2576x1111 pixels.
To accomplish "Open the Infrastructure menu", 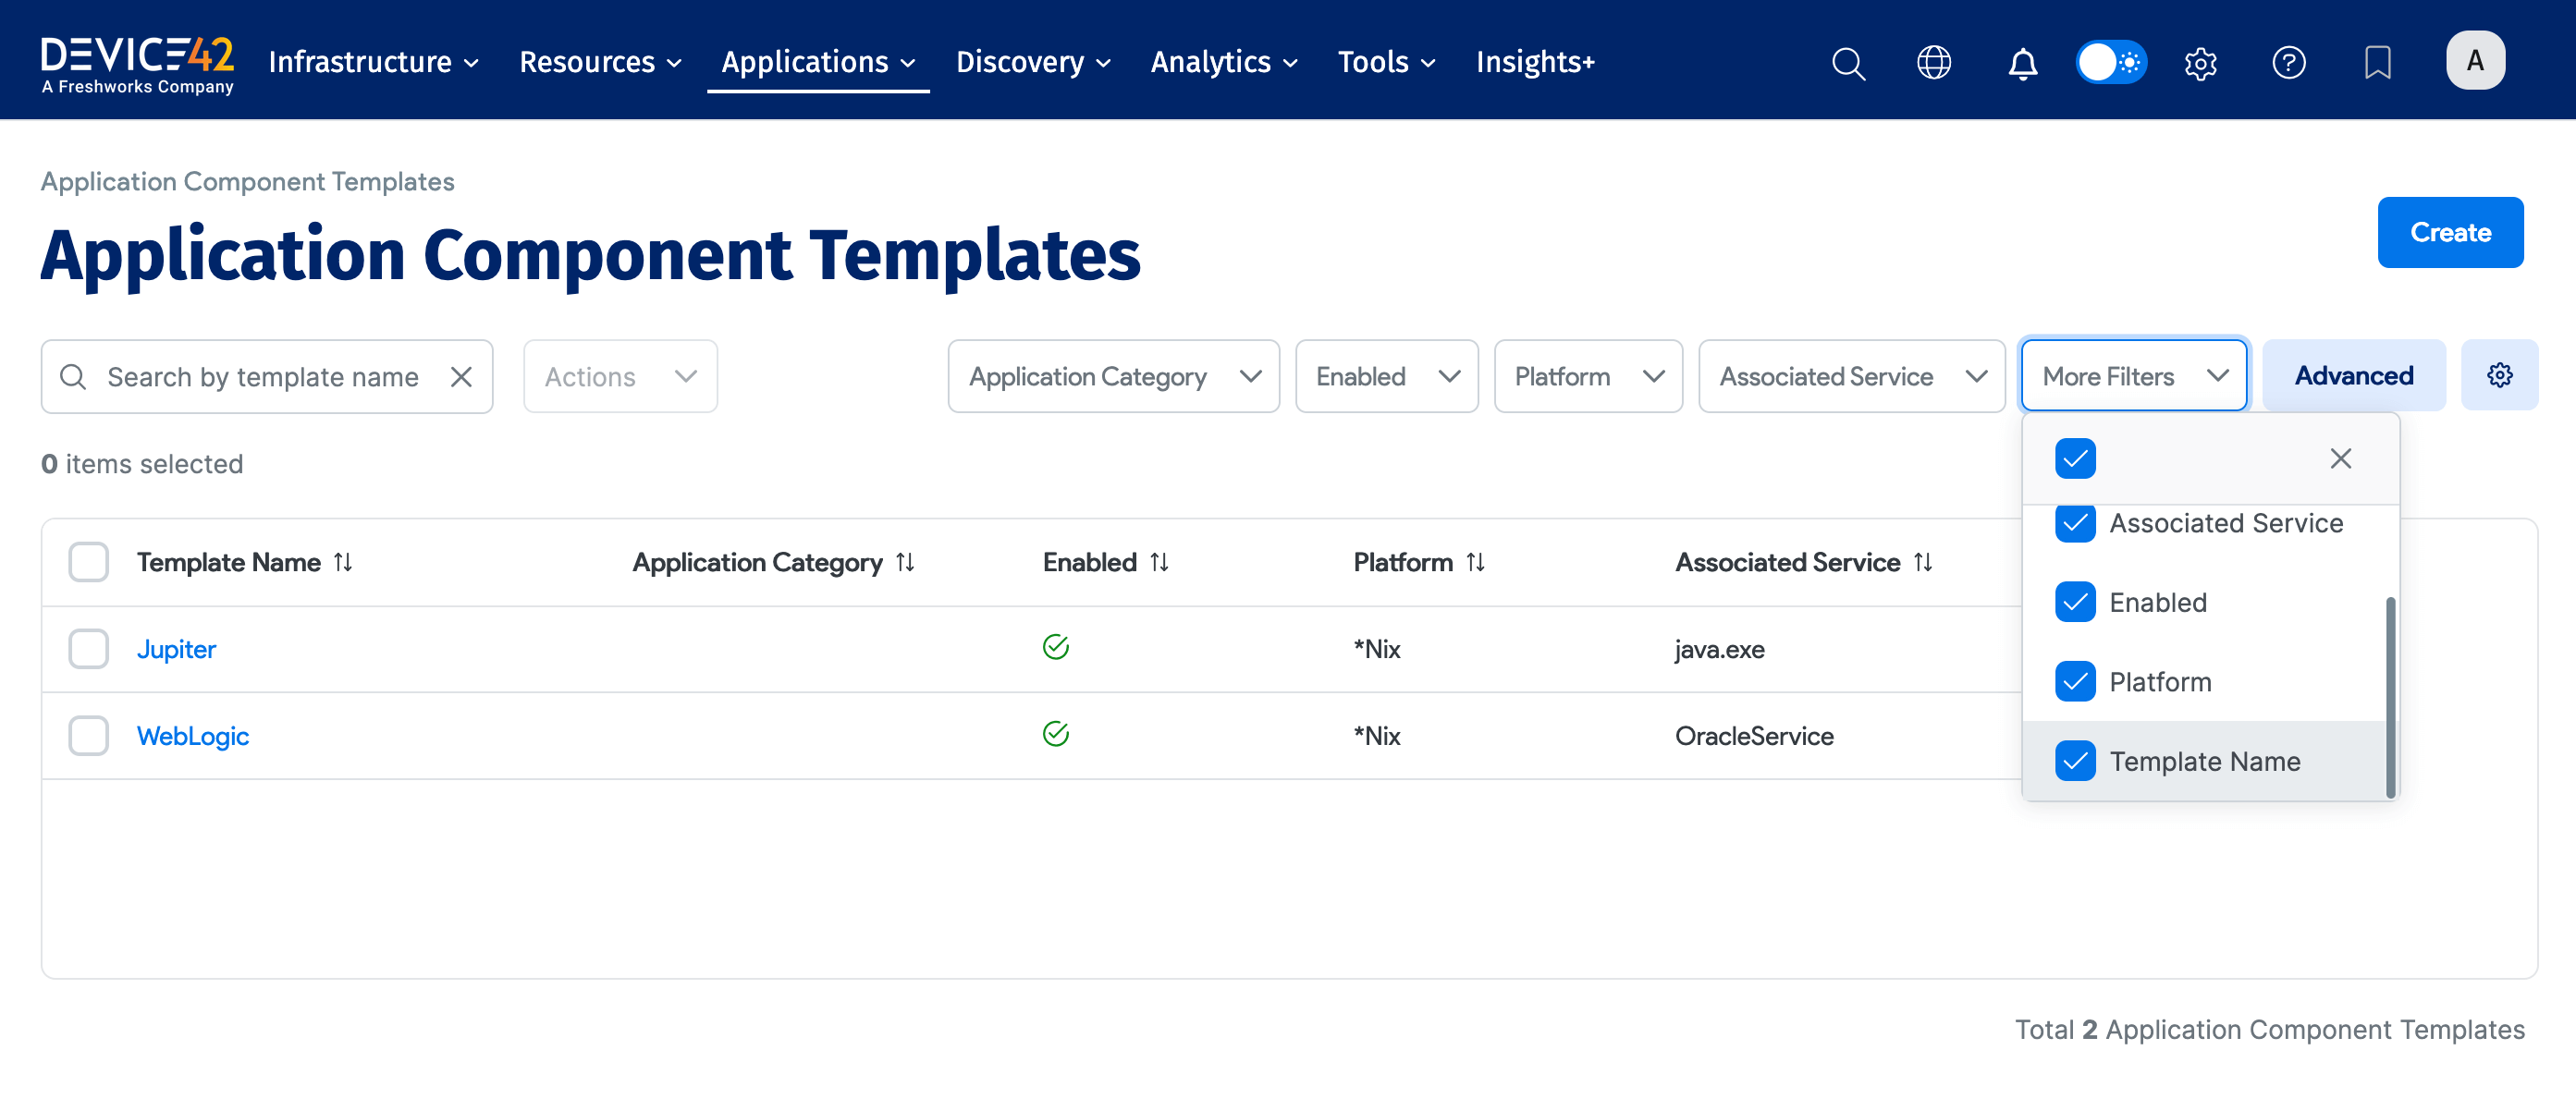I will point(373,62).
